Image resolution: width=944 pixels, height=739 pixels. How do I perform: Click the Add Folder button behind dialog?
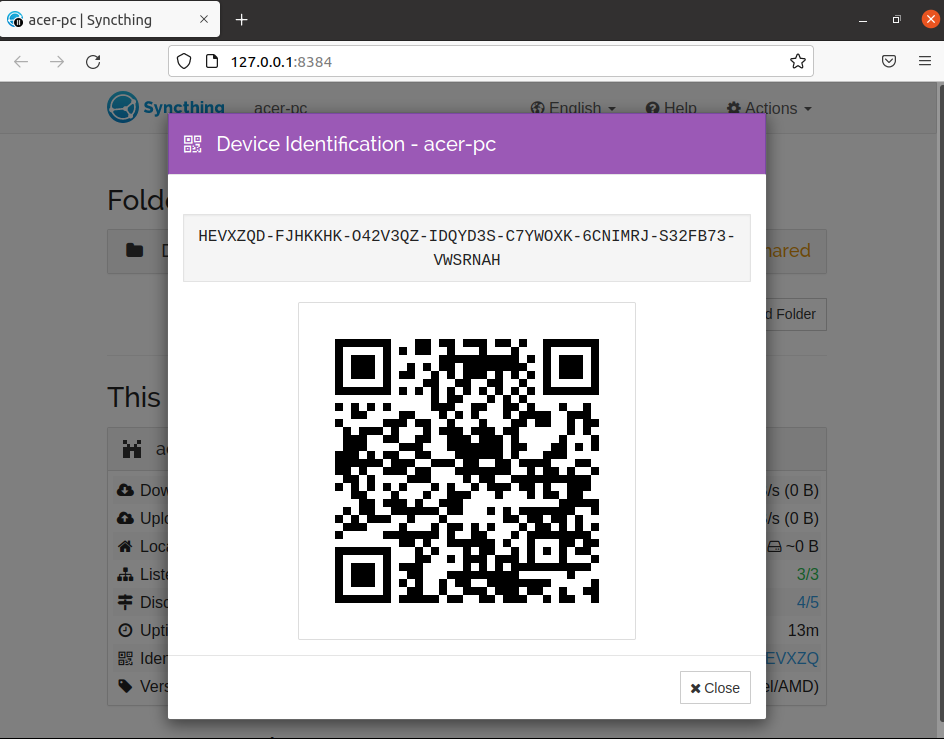[796, 314]
